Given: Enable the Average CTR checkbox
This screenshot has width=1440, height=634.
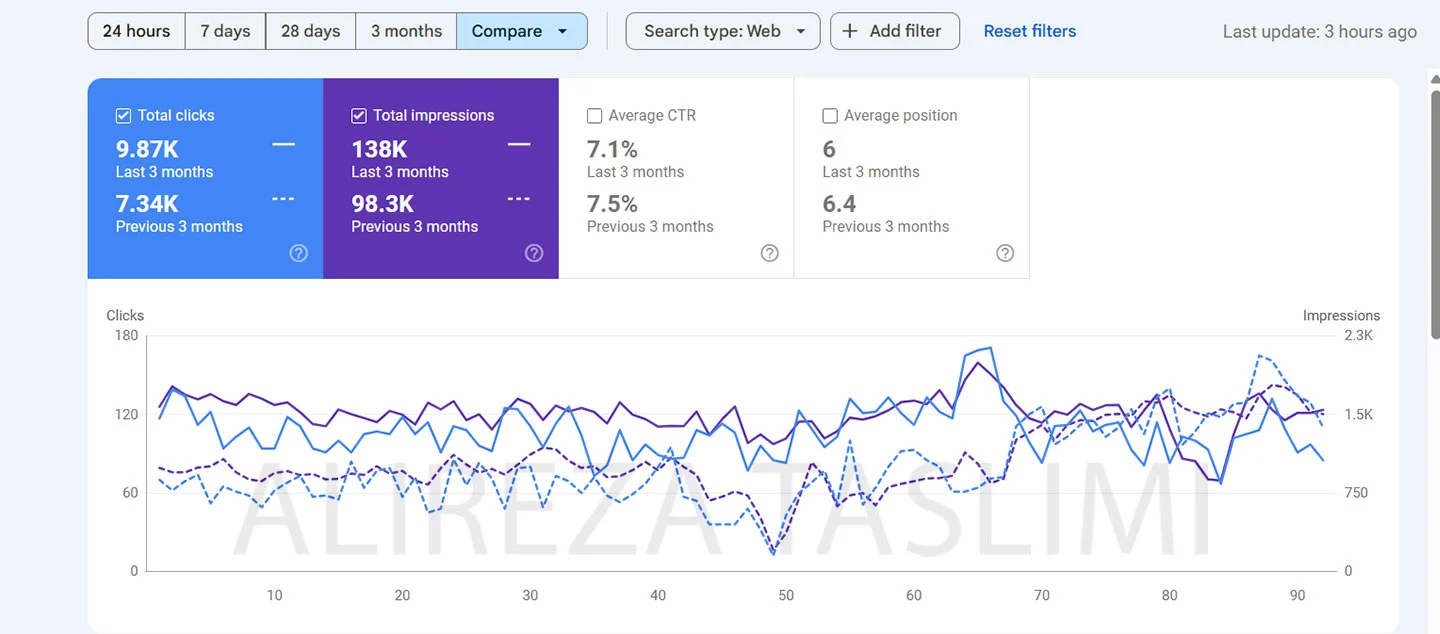Looking at the screenshot, I should point(594,116).
